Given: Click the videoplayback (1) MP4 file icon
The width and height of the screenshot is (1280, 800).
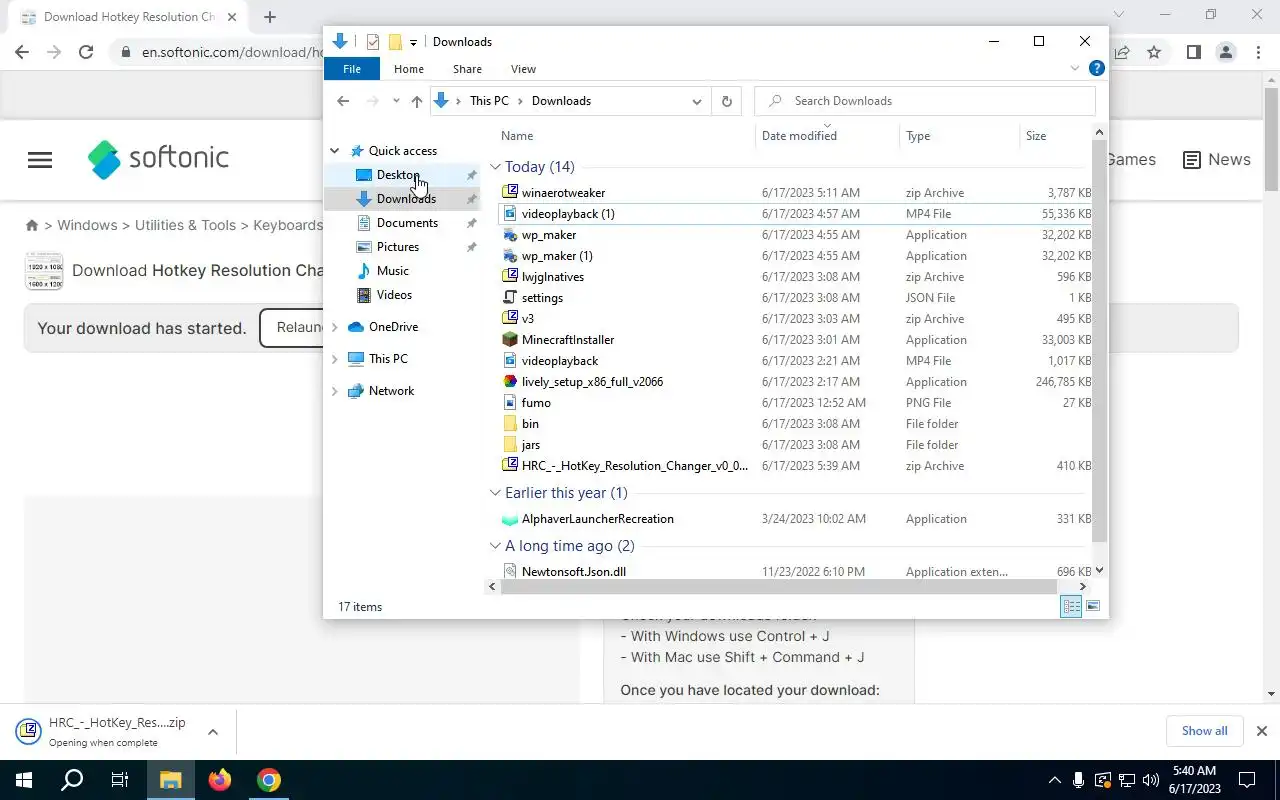Looking at the screenshot, I should pos(510,213).
